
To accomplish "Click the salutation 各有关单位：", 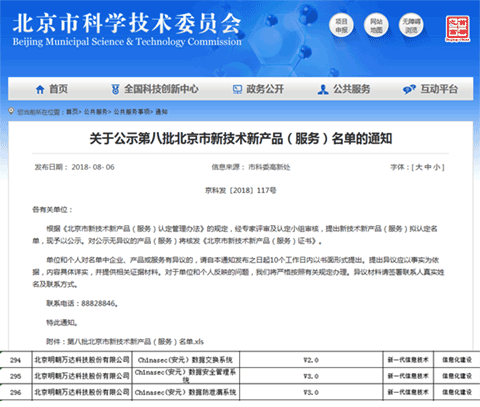I will 52,210.
